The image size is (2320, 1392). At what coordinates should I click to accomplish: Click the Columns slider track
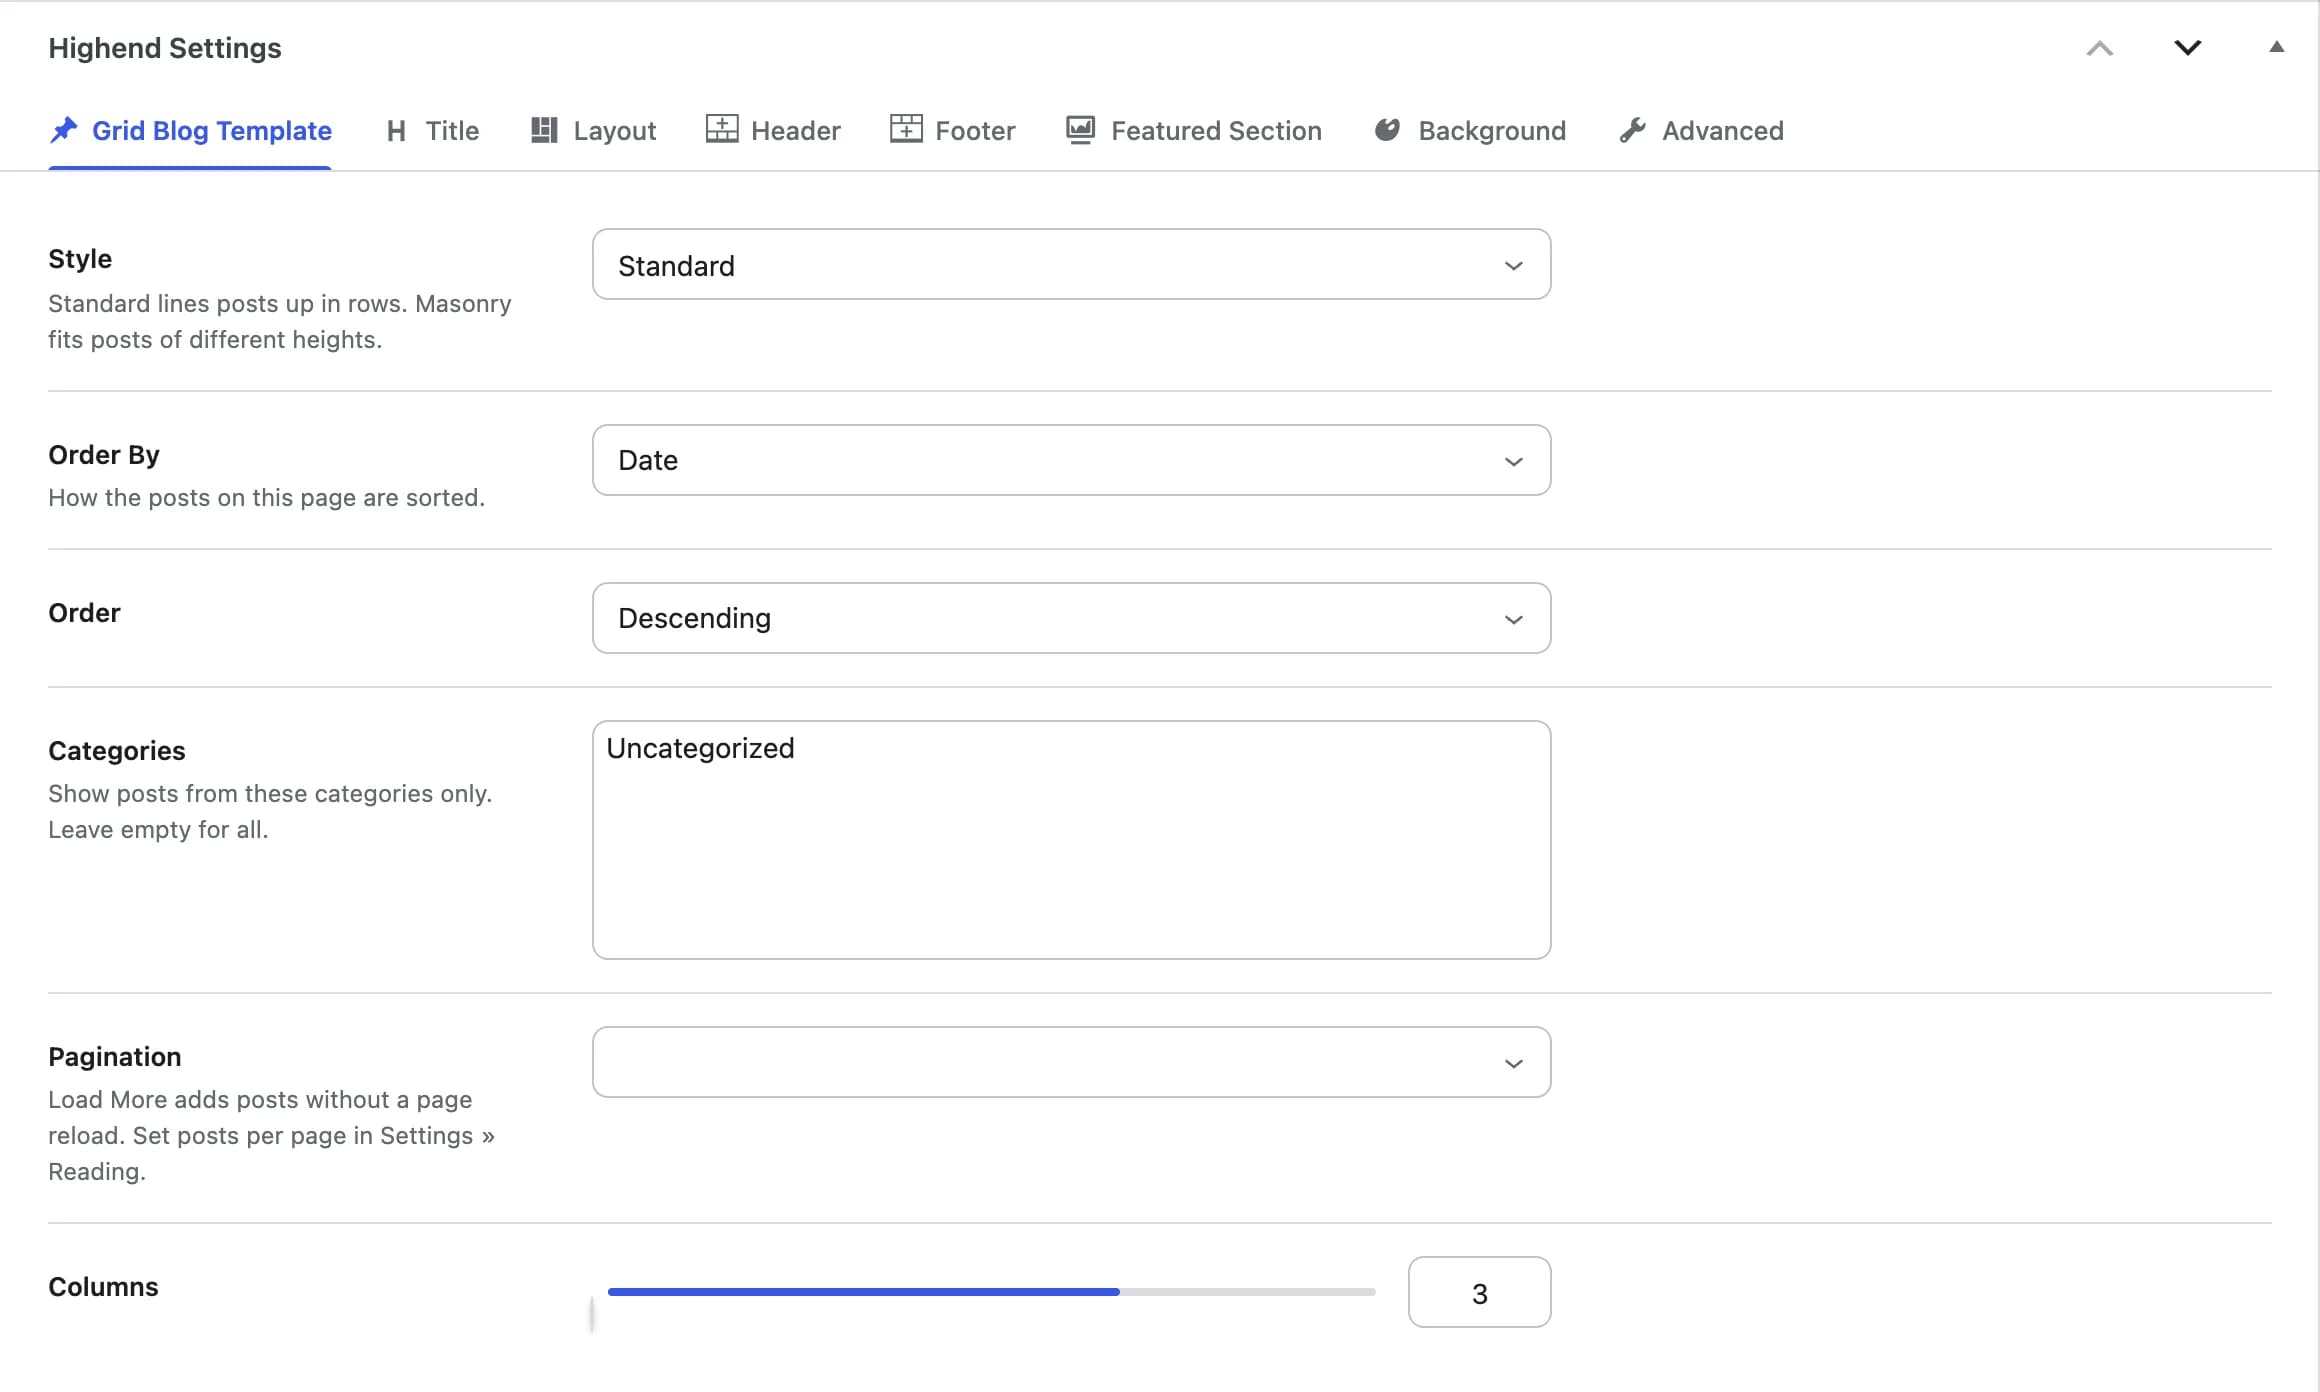click(991, 1292)
